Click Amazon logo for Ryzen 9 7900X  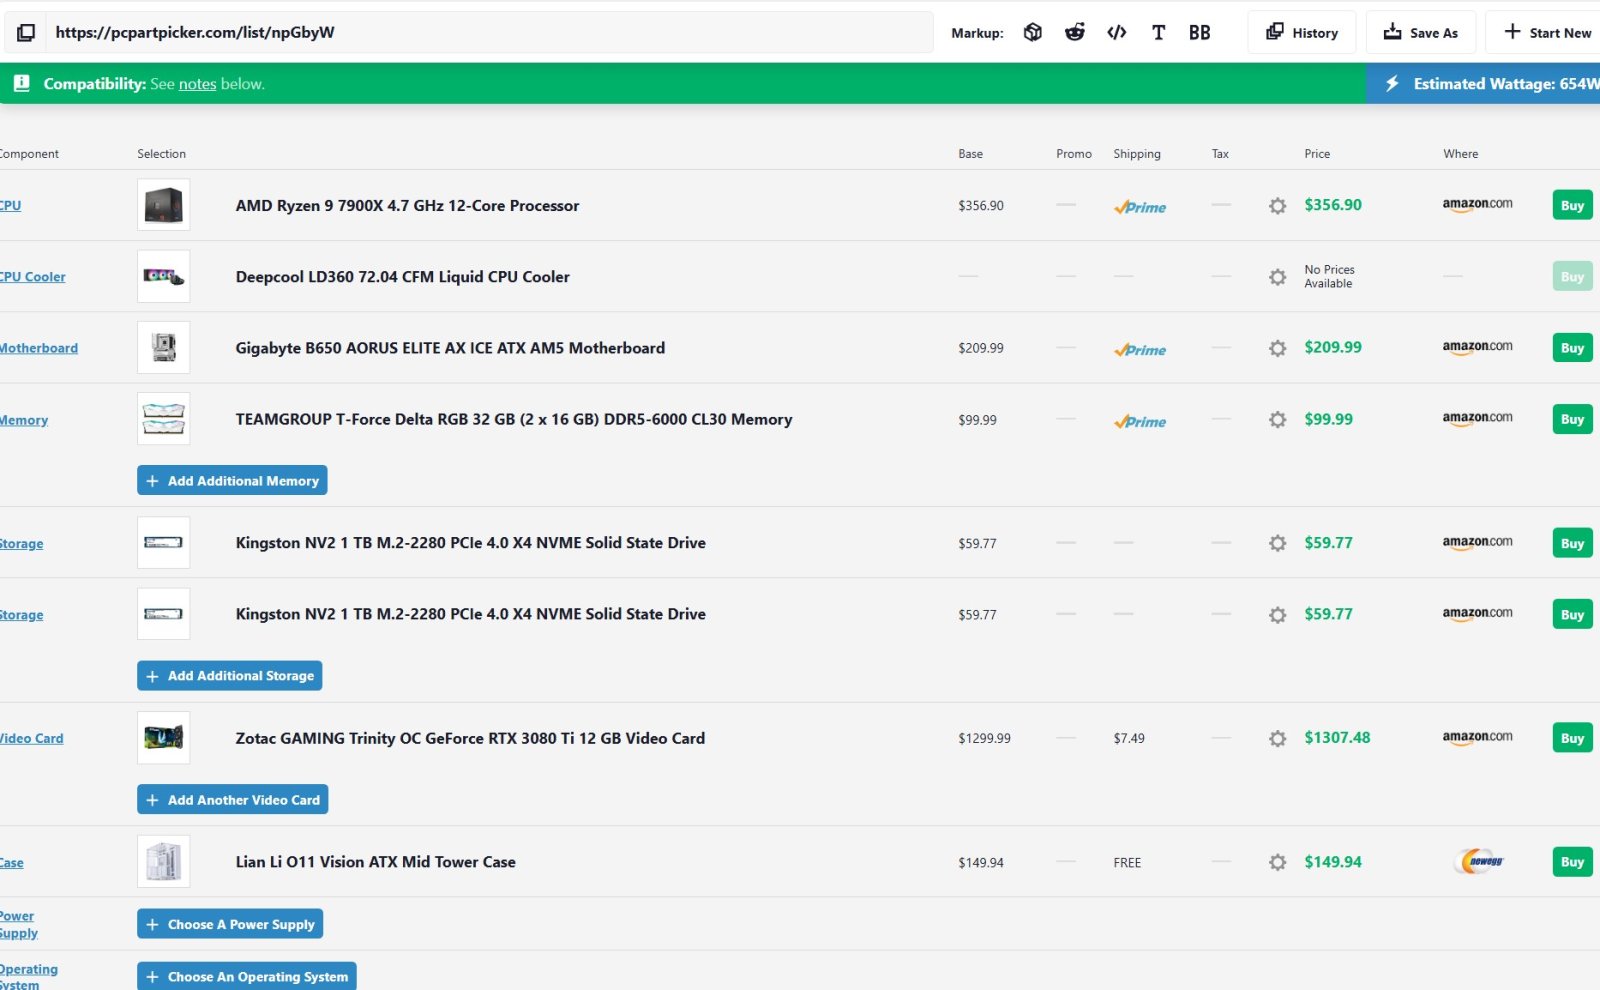point(1477,205)
